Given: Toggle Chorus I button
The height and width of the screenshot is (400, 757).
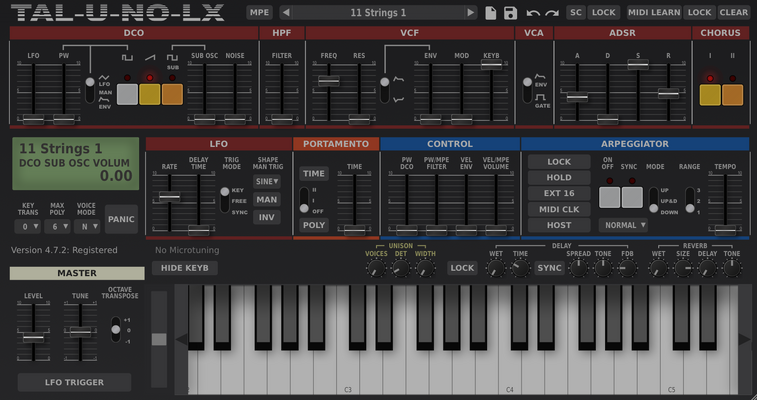Looking at the screenshot, I should [x=710, y=95].
